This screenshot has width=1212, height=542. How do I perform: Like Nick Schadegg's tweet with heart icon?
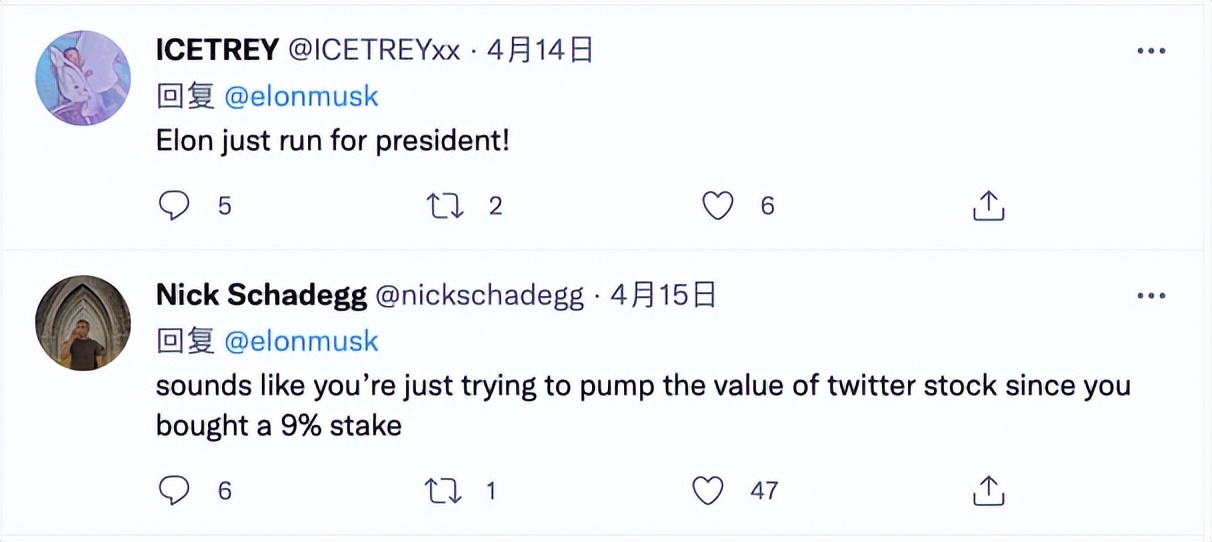coord(708,490)
